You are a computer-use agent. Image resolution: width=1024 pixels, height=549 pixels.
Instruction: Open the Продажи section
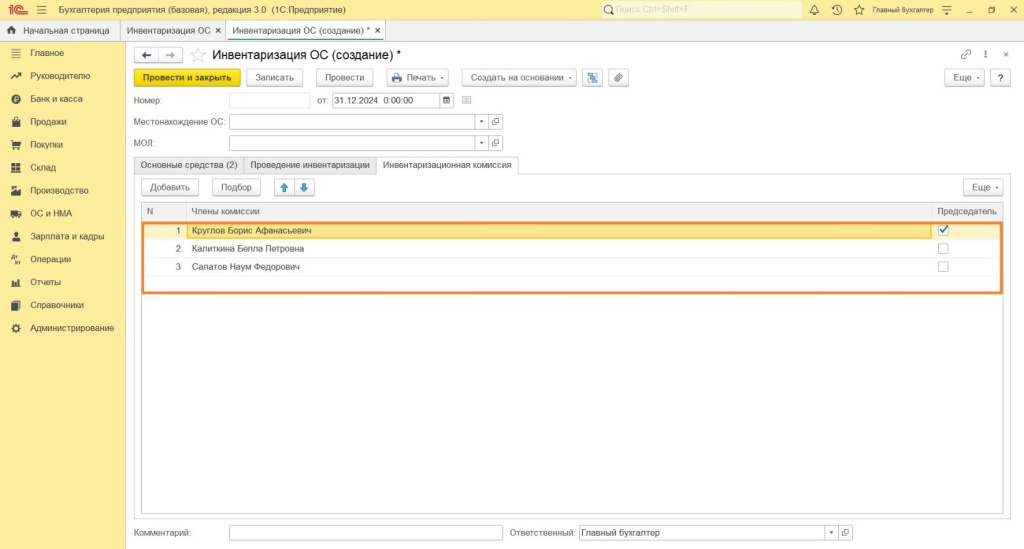pos(48,121)
